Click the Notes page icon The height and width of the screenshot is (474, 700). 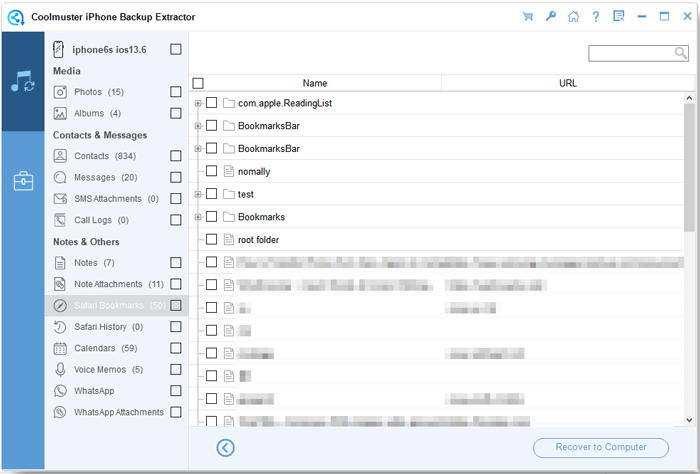point(60,263)
